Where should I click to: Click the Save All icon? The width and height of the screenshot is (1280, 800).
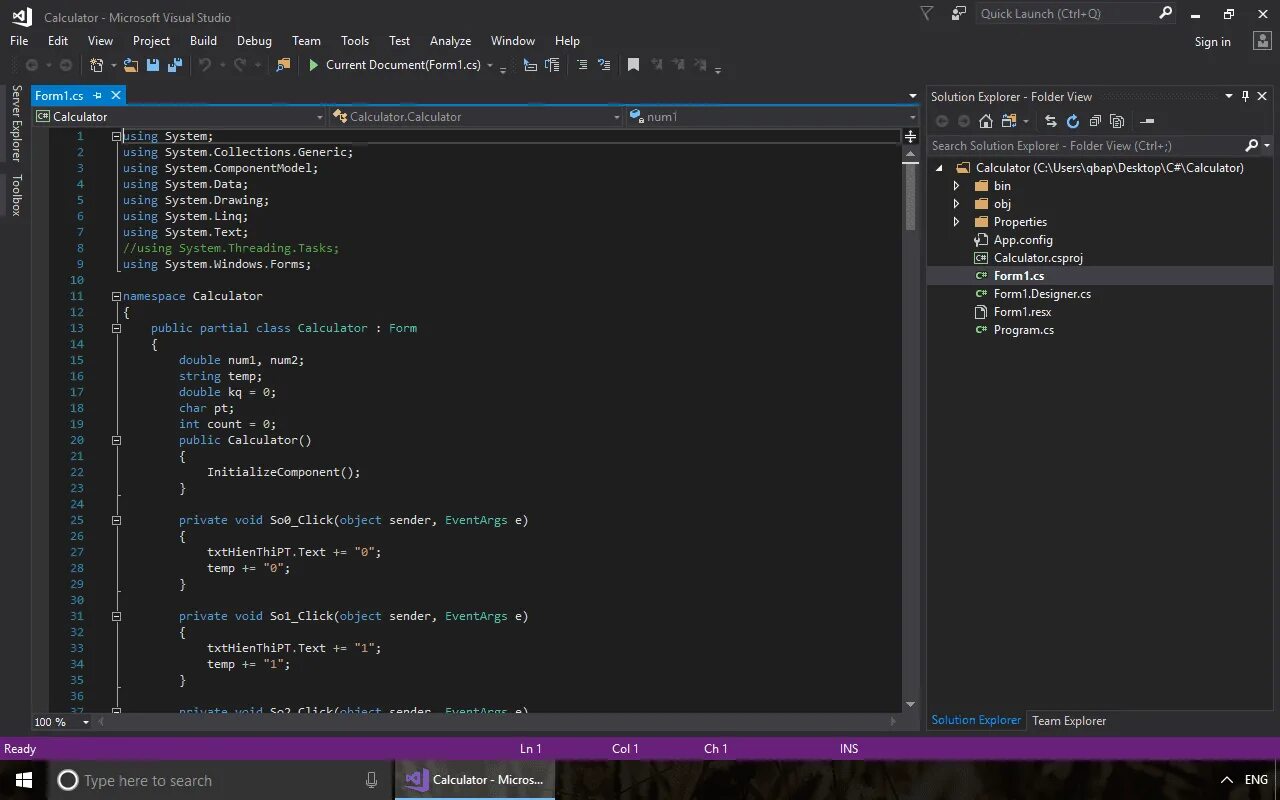coord(175,65)
